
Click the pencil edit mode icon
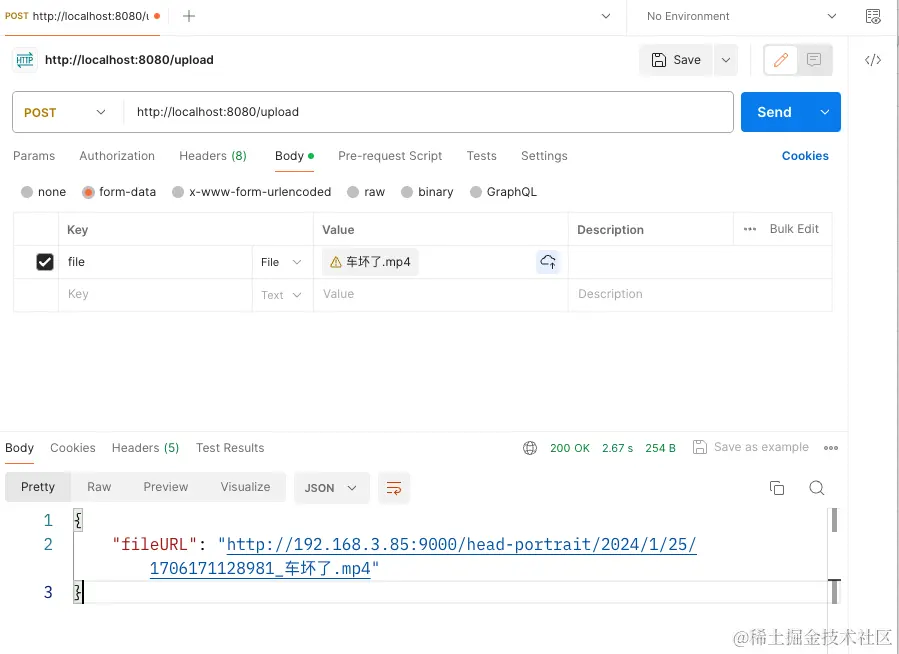tap(781, 60)
